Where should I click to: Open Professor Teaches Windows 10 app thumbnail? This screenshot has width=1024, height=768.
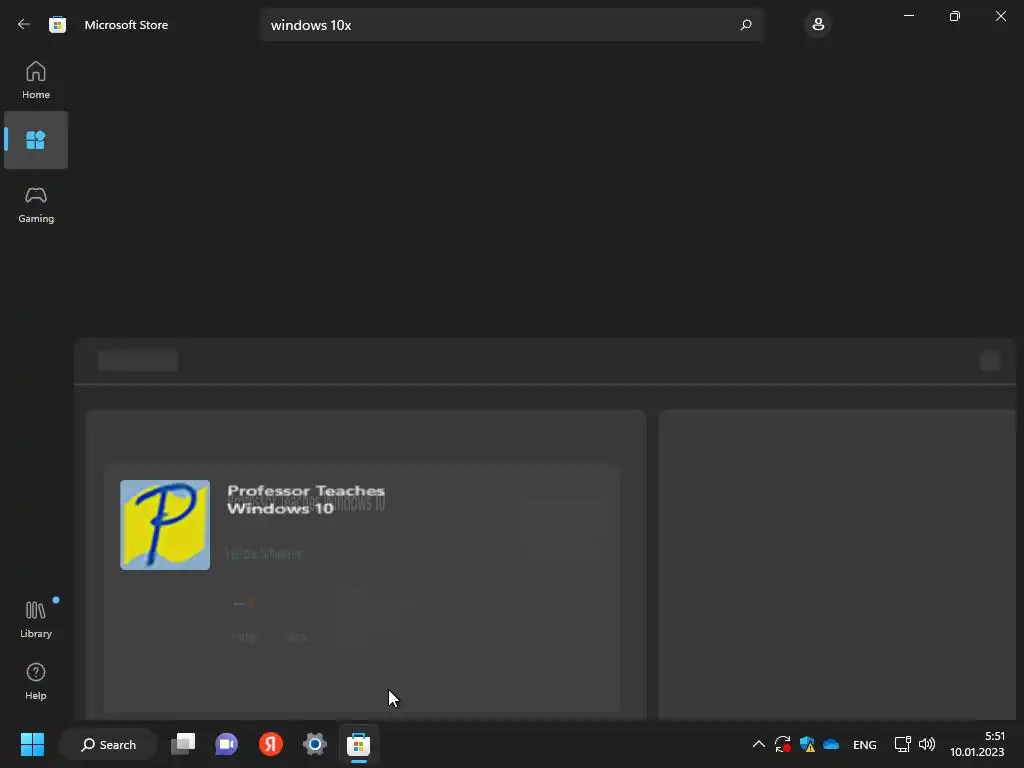[x=165, y=525]
